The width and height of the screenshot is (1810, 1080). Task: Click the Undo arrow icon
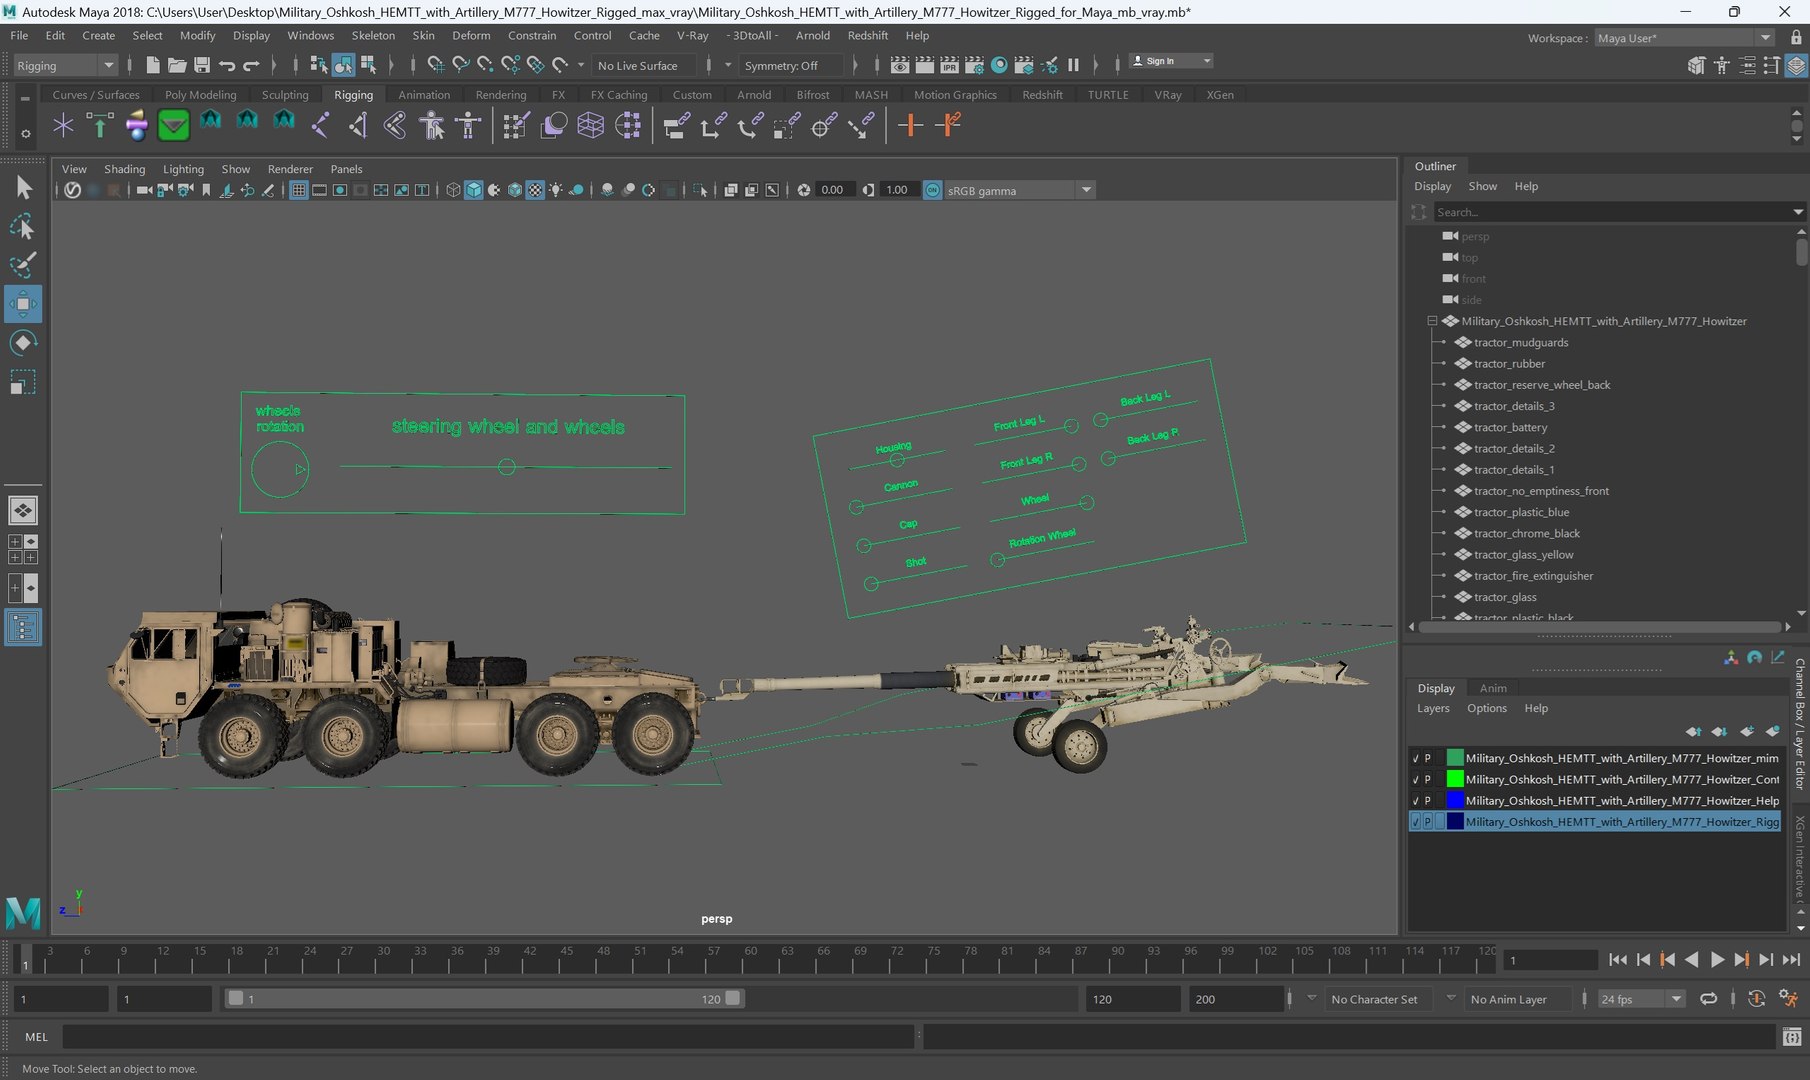(x=227, y=65)
